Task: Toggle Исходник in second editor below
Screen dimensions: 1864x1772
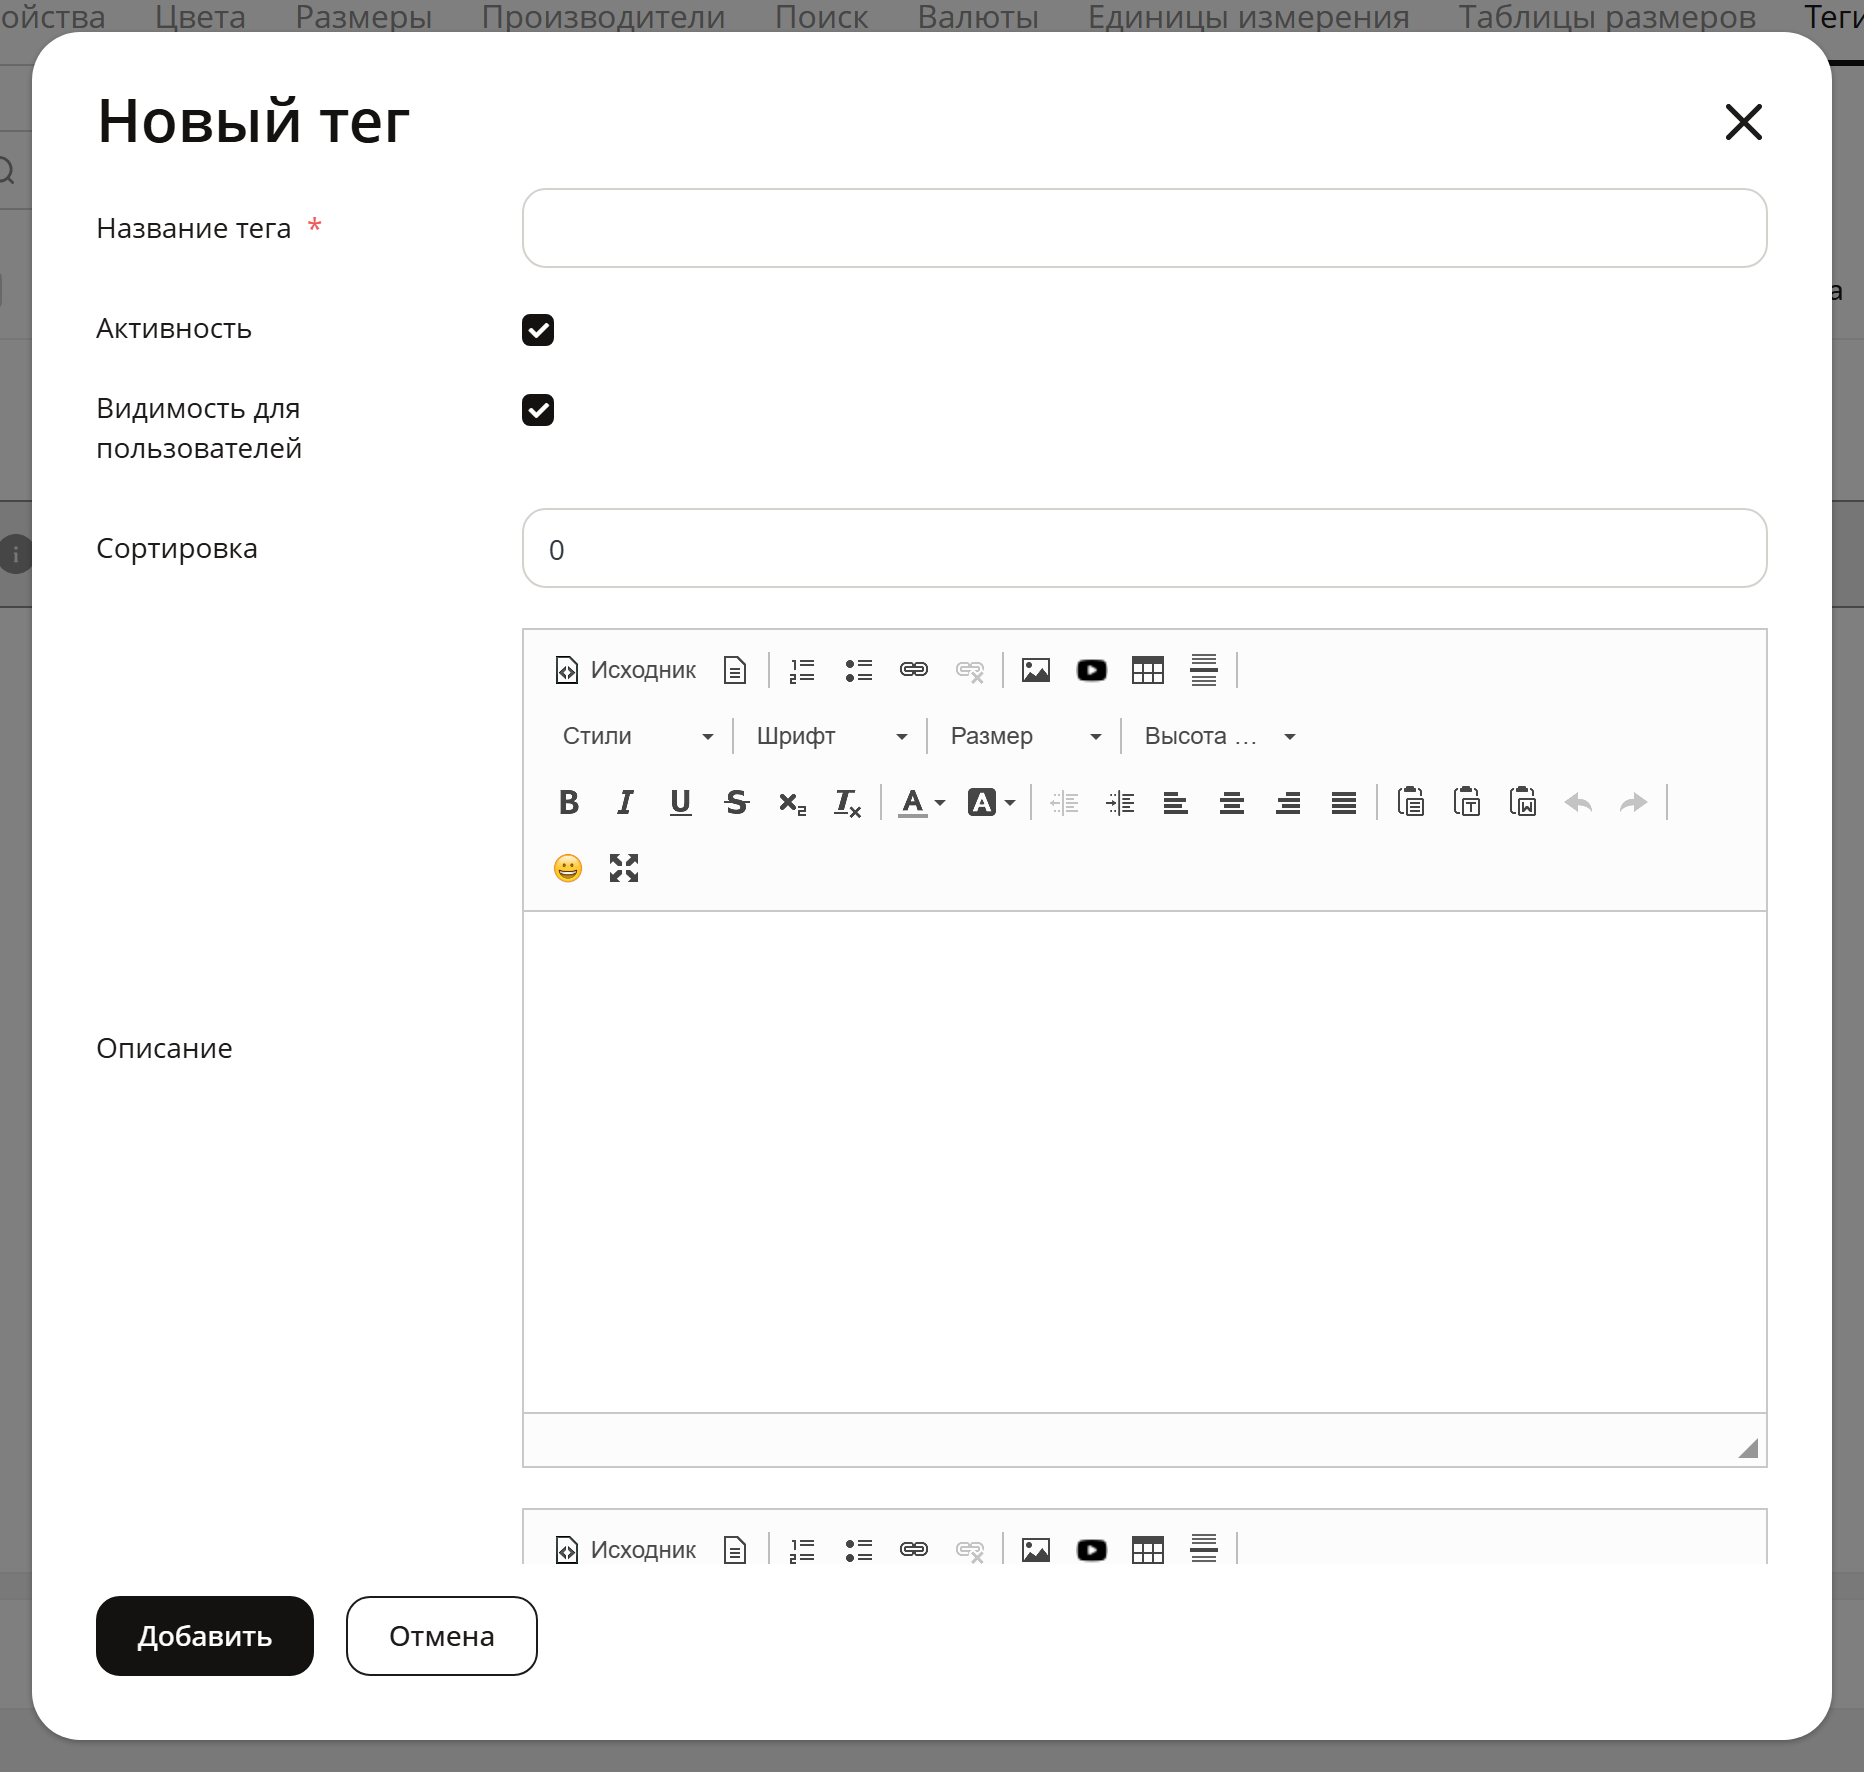Action: click(626, 1549)
